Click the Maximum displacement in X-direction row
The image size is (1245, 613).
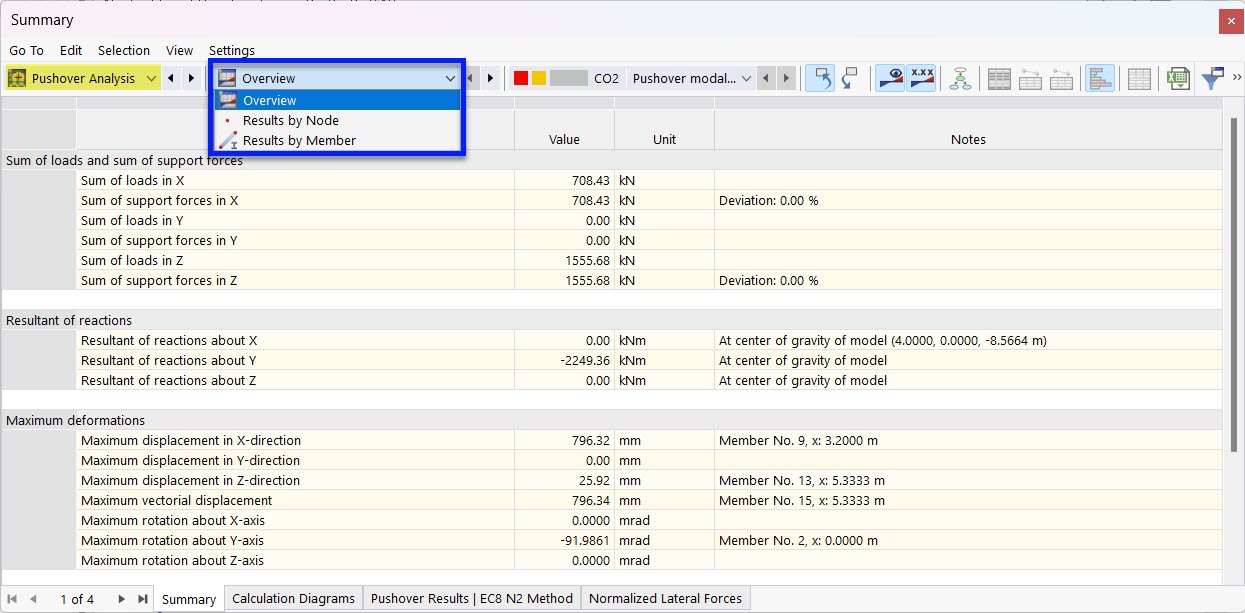[300, 440]
